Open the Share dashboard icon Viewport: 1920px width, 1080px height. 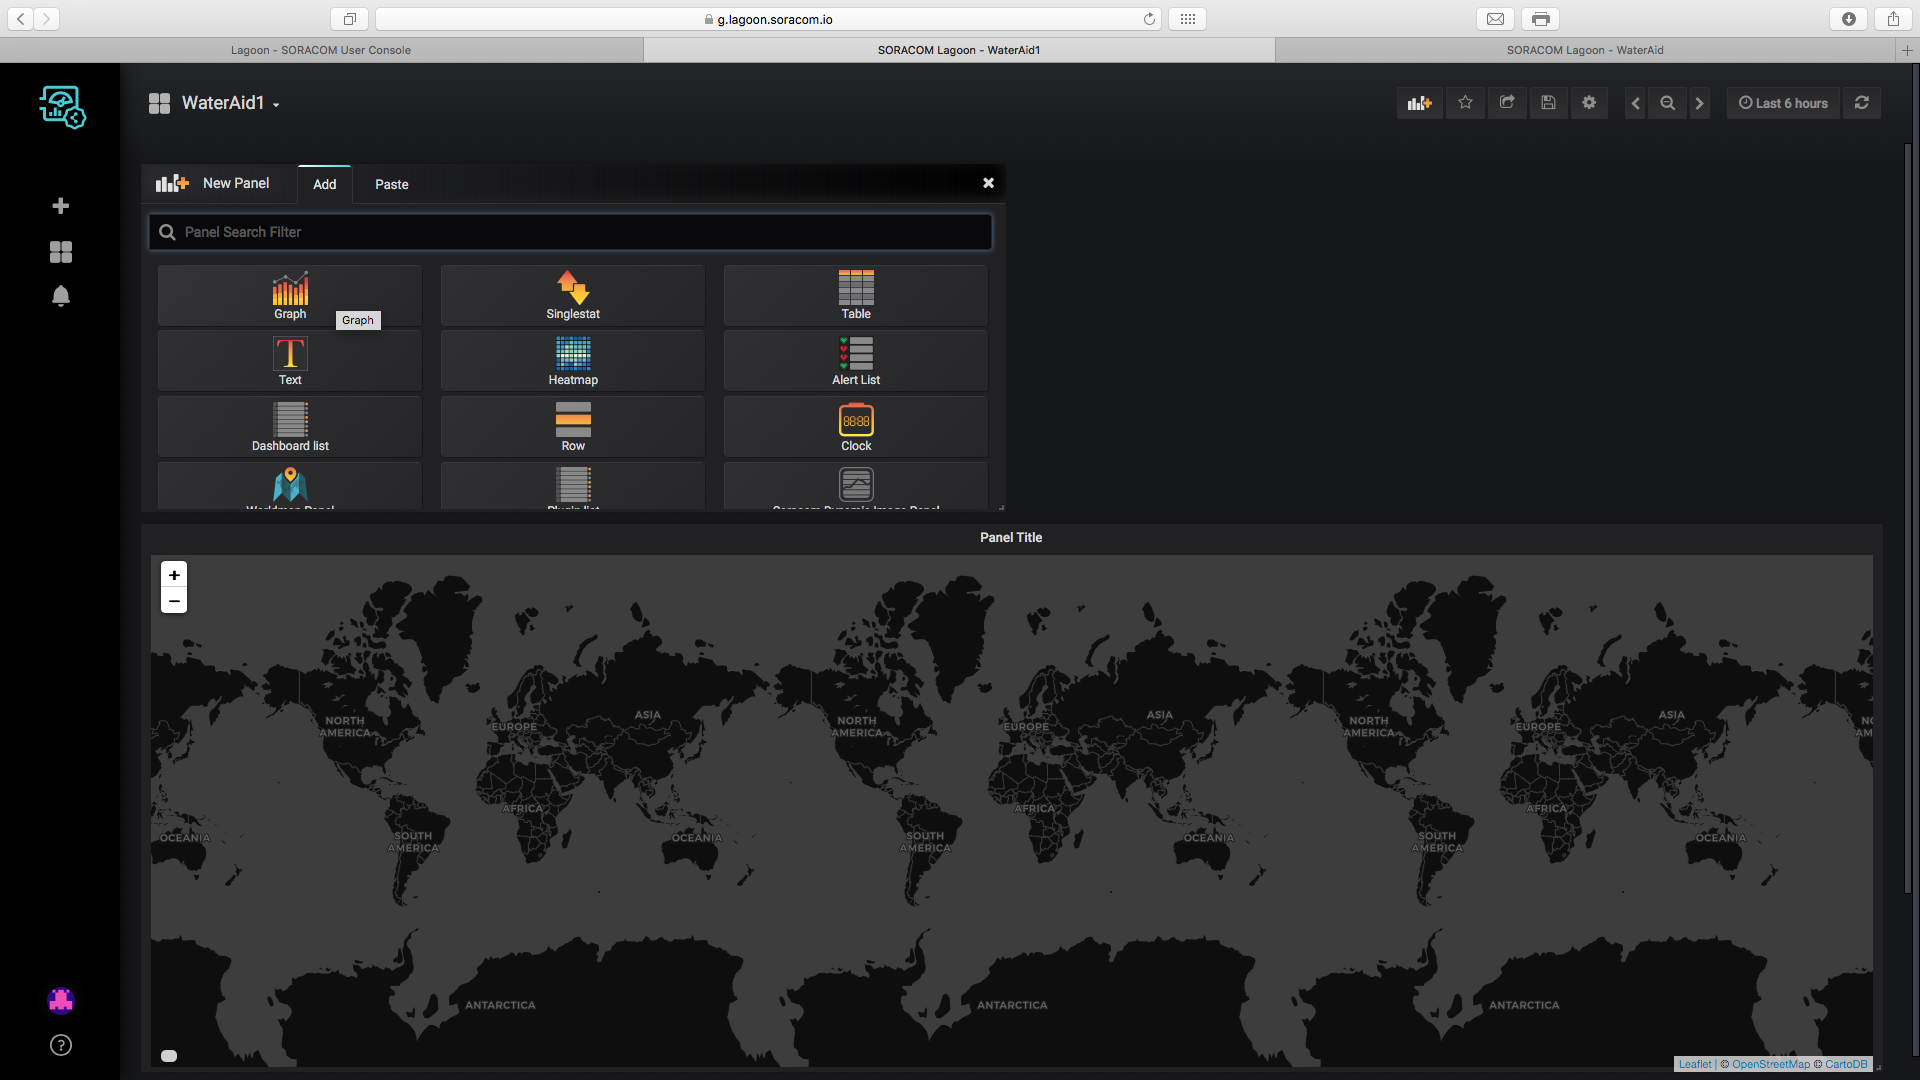(1507, 103)
